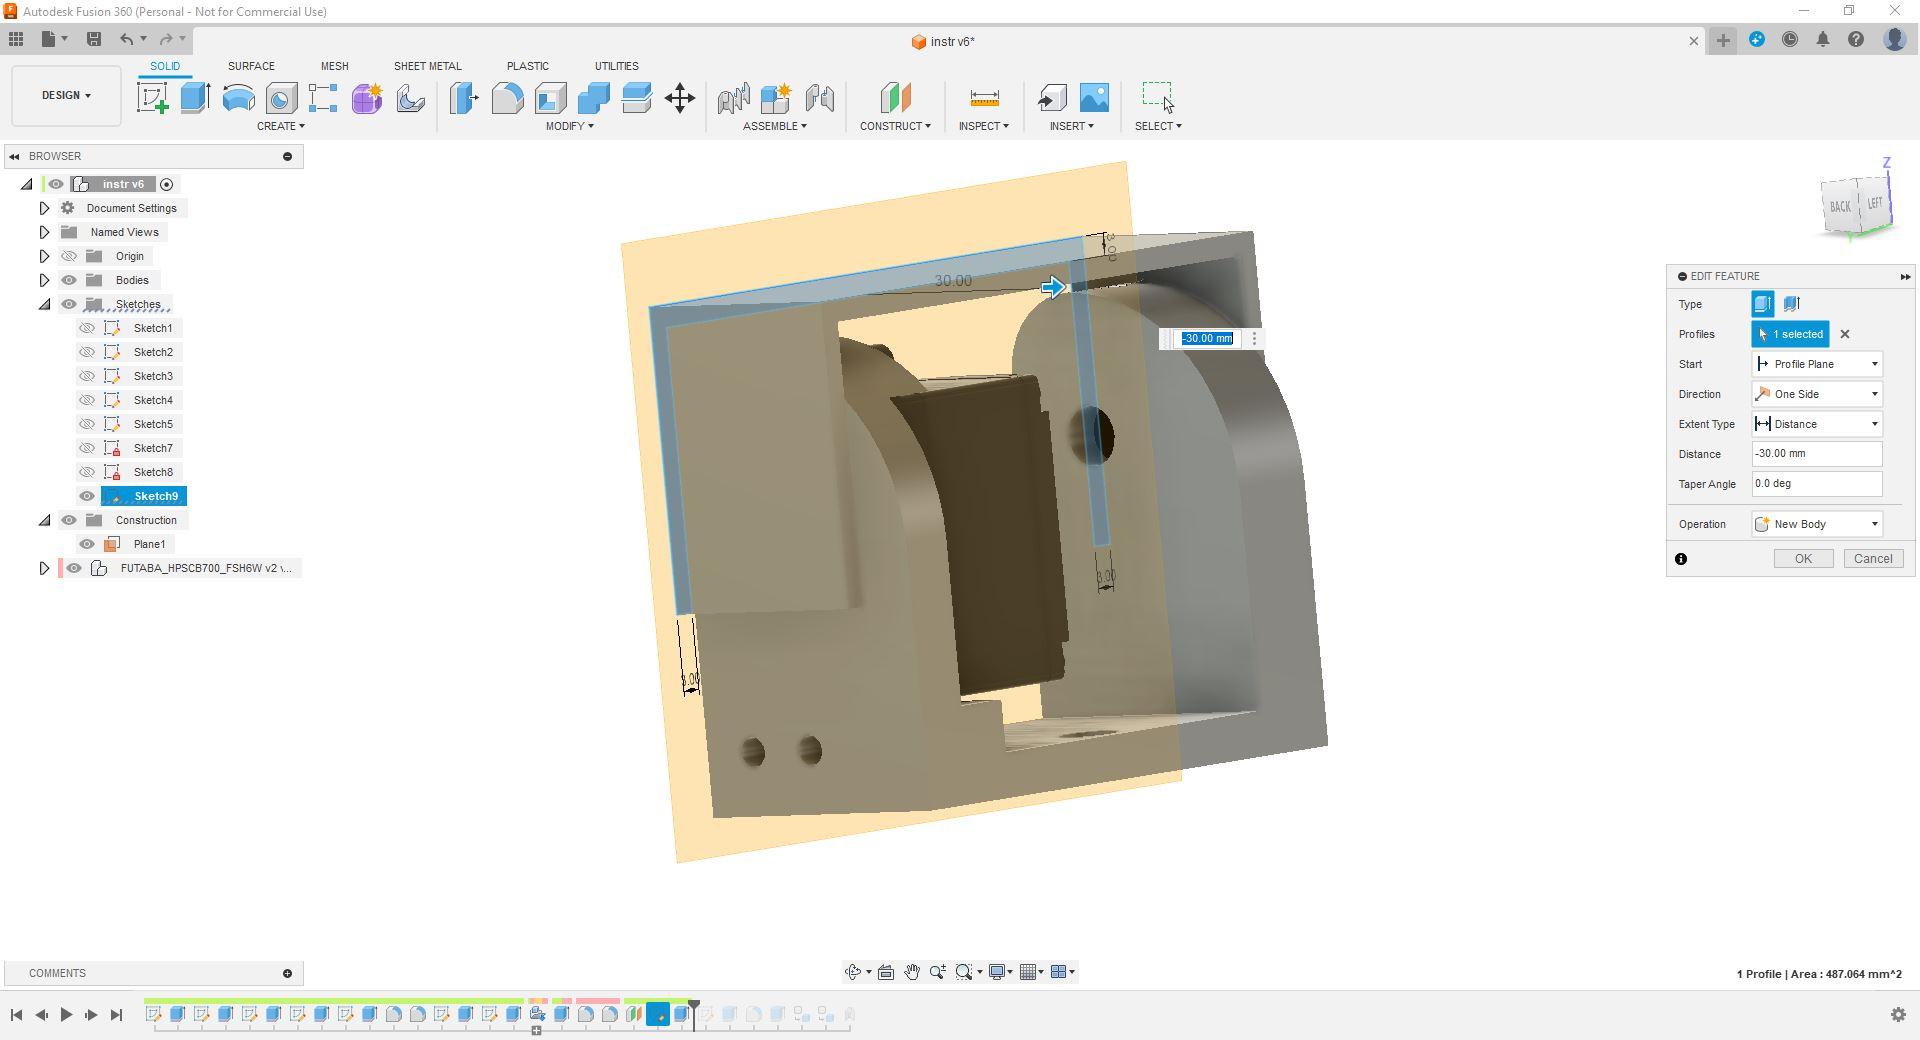The image size is (1920, 1040).
Task: Select the Create Sketch tool
Action: (x=153, y=98)
